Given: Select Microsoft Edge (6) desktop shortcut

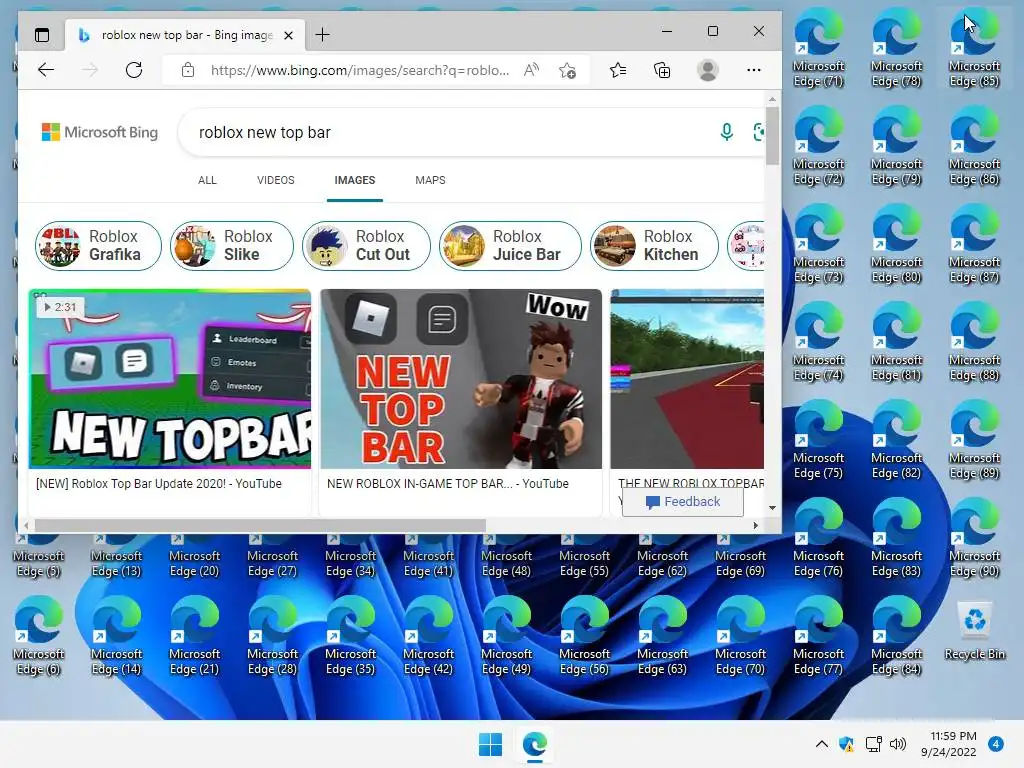Looking at the screenshot, I should pos(39,635).
